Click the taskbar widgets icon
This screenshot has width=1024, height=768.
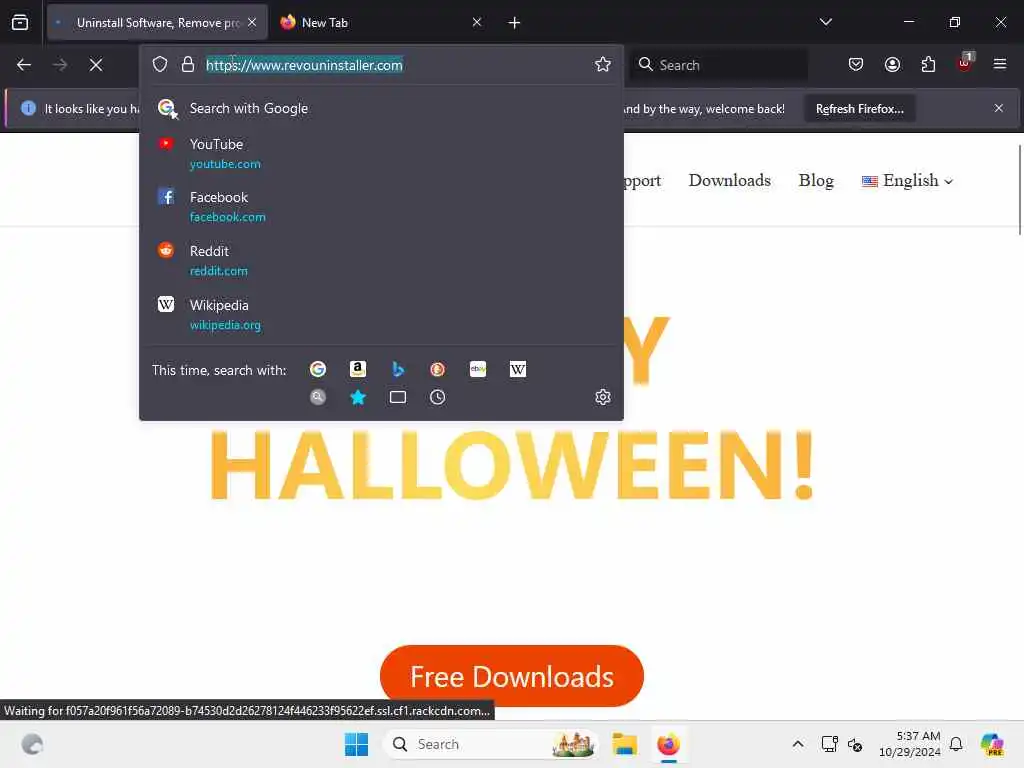[31, 744]
